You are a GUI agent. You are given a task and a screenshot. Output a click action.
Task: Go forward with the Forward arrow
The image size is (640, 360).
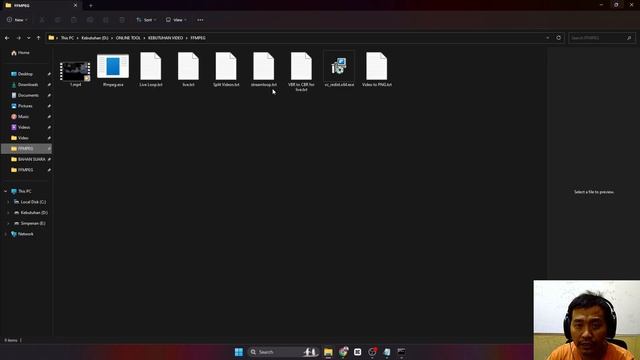click(x=18, y=38)
